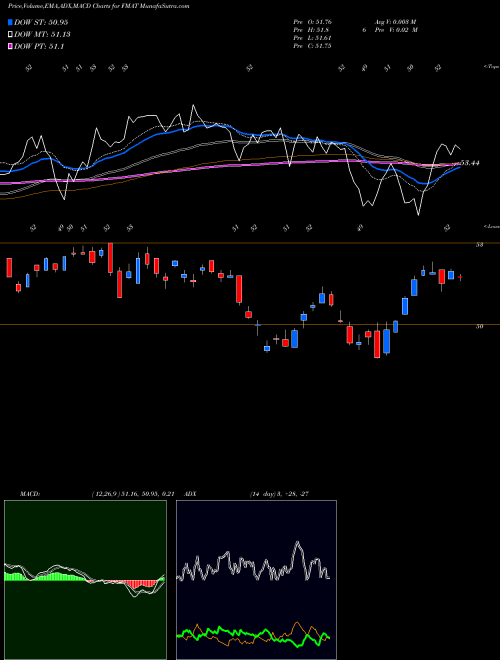Screen dimensions: 500x660
Task: Click the 'Avg V: 0.003 M' volume text
Action: [x=395, y=22]
